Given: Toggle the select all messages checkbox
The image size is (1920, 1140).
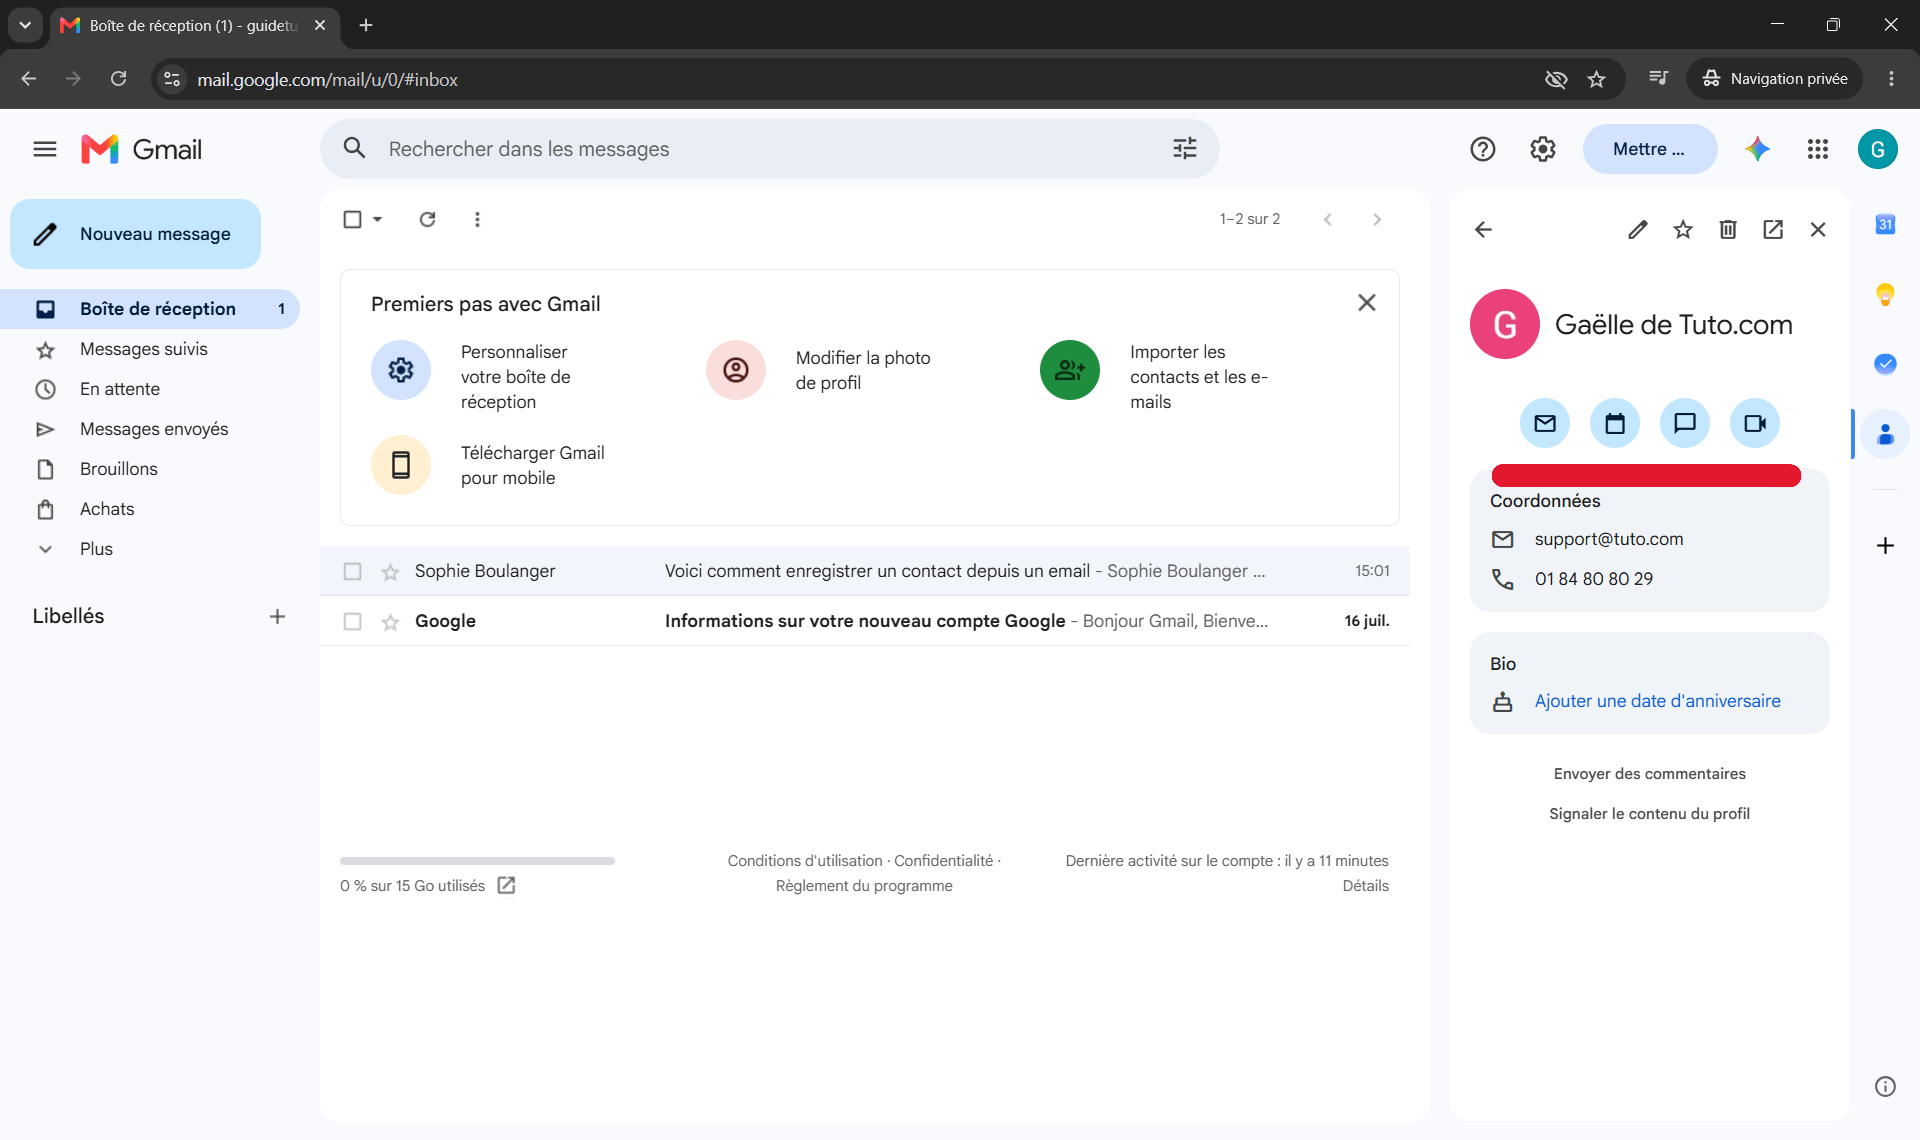Looking at the screenshot, I should pos(352,219).
